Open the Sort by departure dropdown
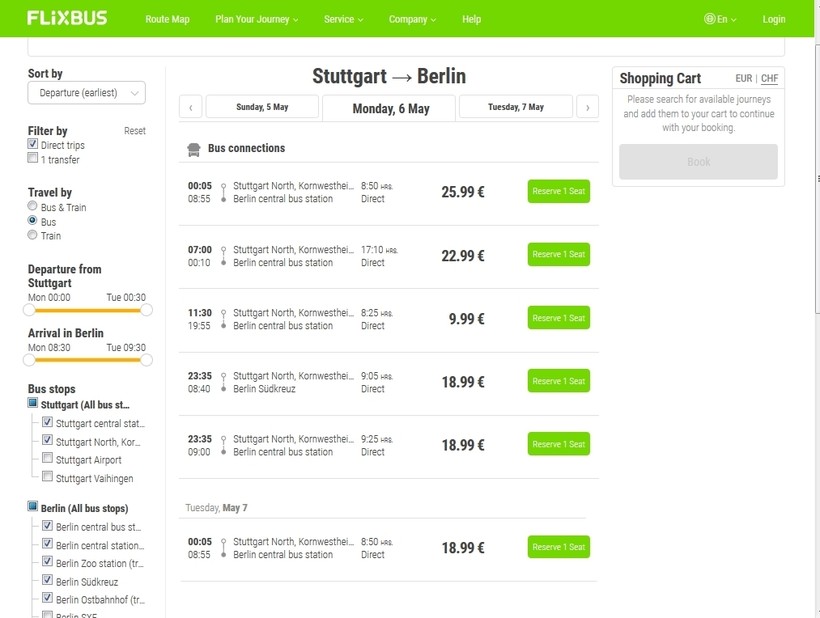Image resolution: width=820 pixels, height=618 pixels. point(86,93)
